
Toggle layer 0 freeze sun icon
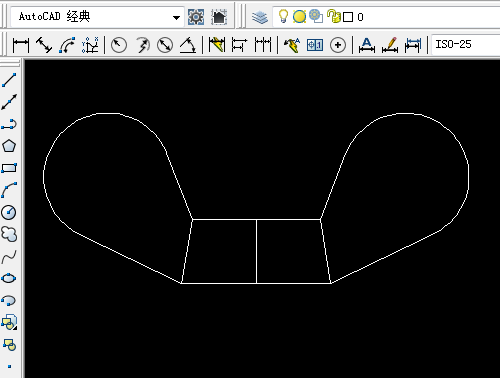coord(299,16)
